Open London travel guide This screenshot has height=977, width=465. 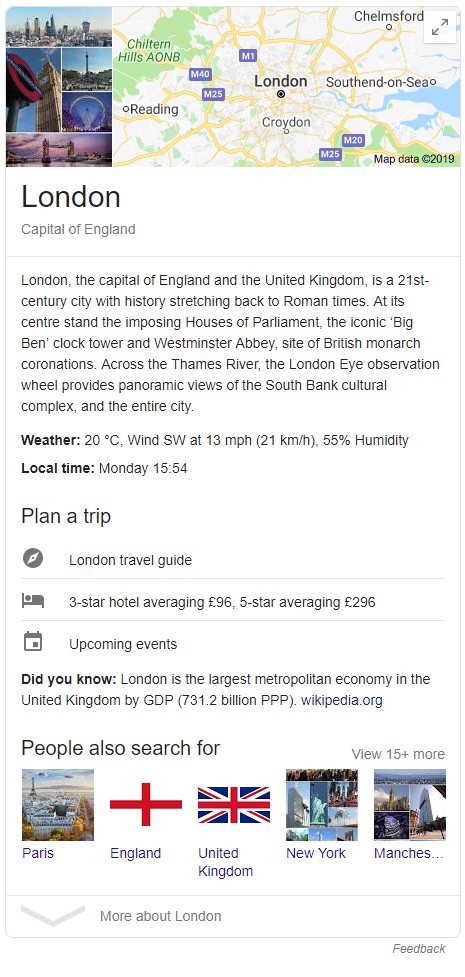pyautogui.click(x=130, y=560)
